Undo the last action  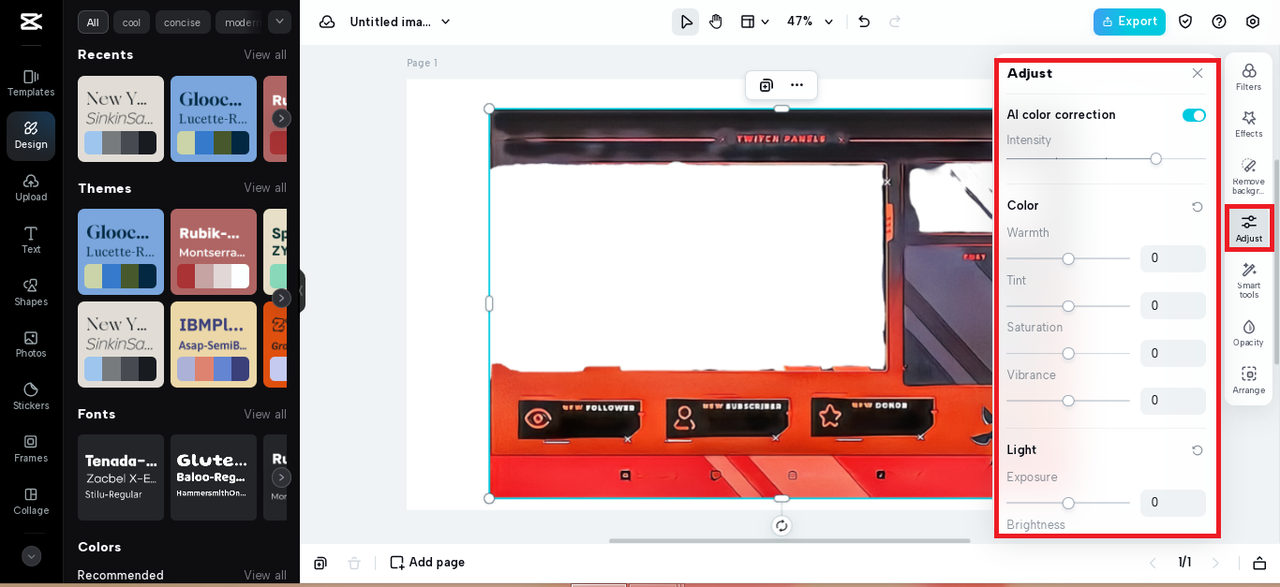864,22
